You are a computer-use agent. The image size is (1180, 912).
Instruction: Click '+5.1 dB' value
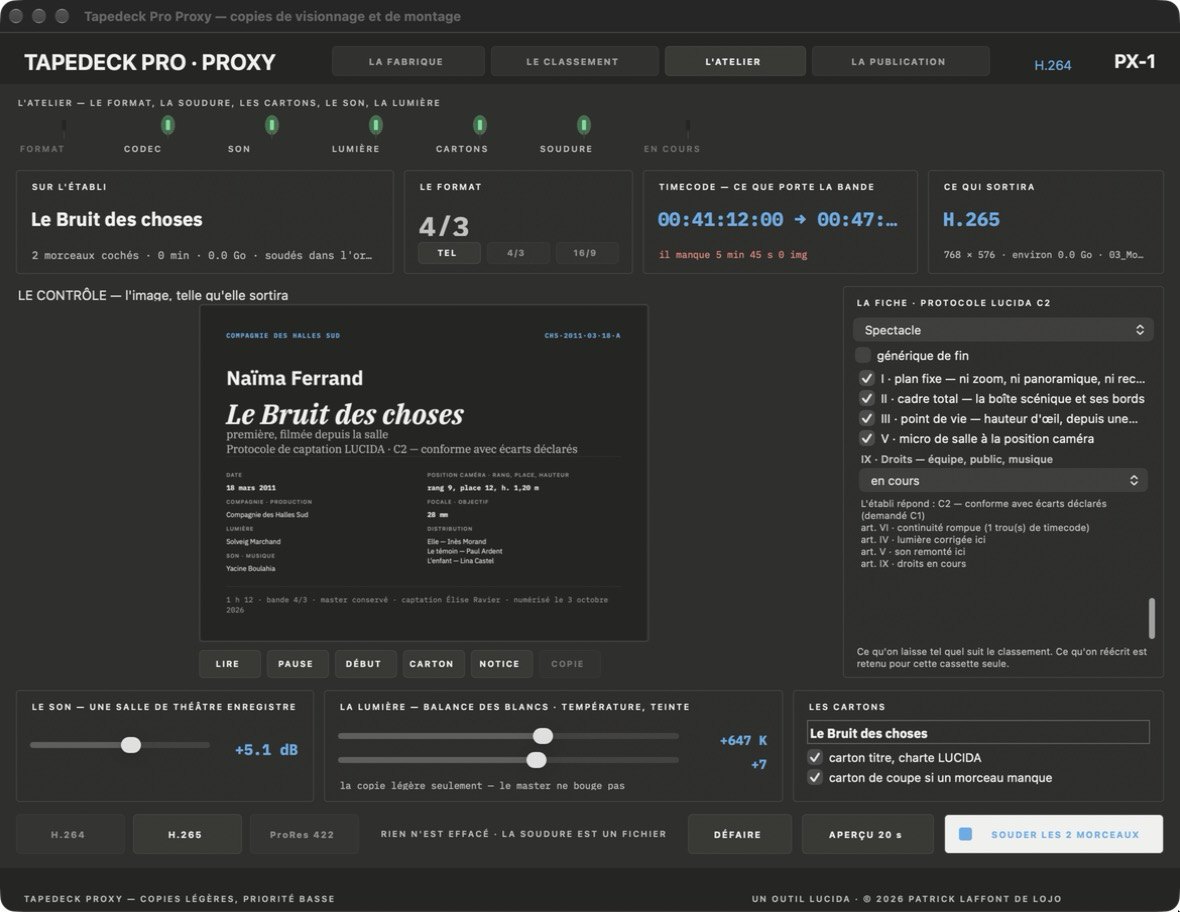[266, 749]
